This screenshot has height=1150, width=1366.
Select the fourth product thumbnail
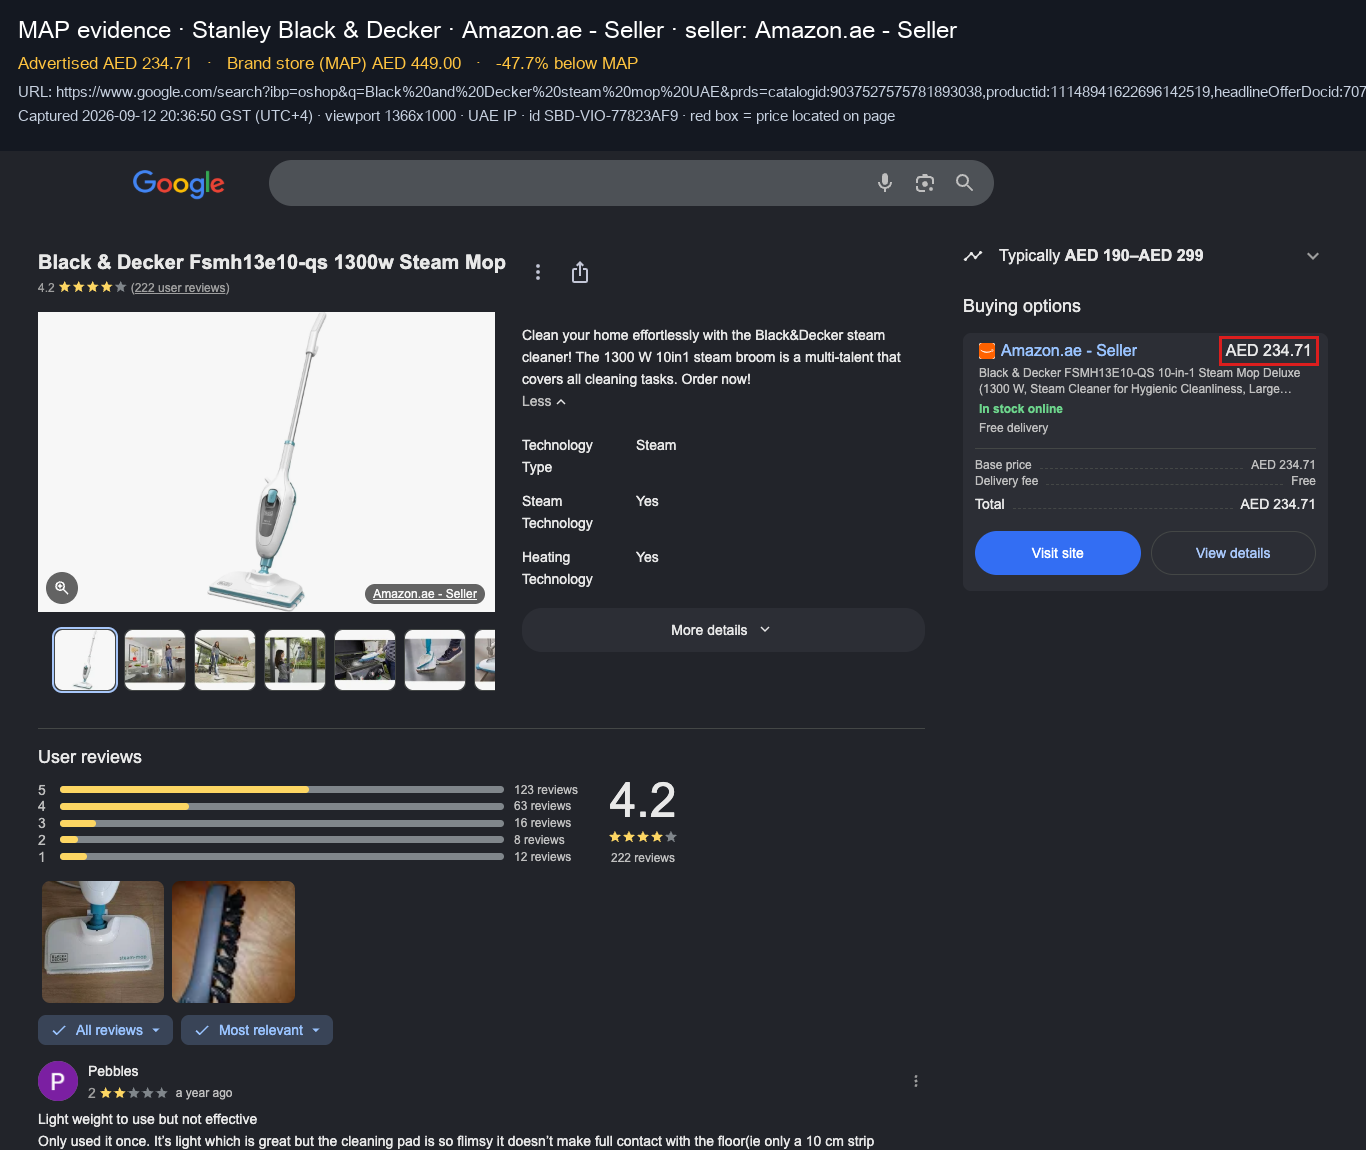pyautogui.click(x=295, y=660)
